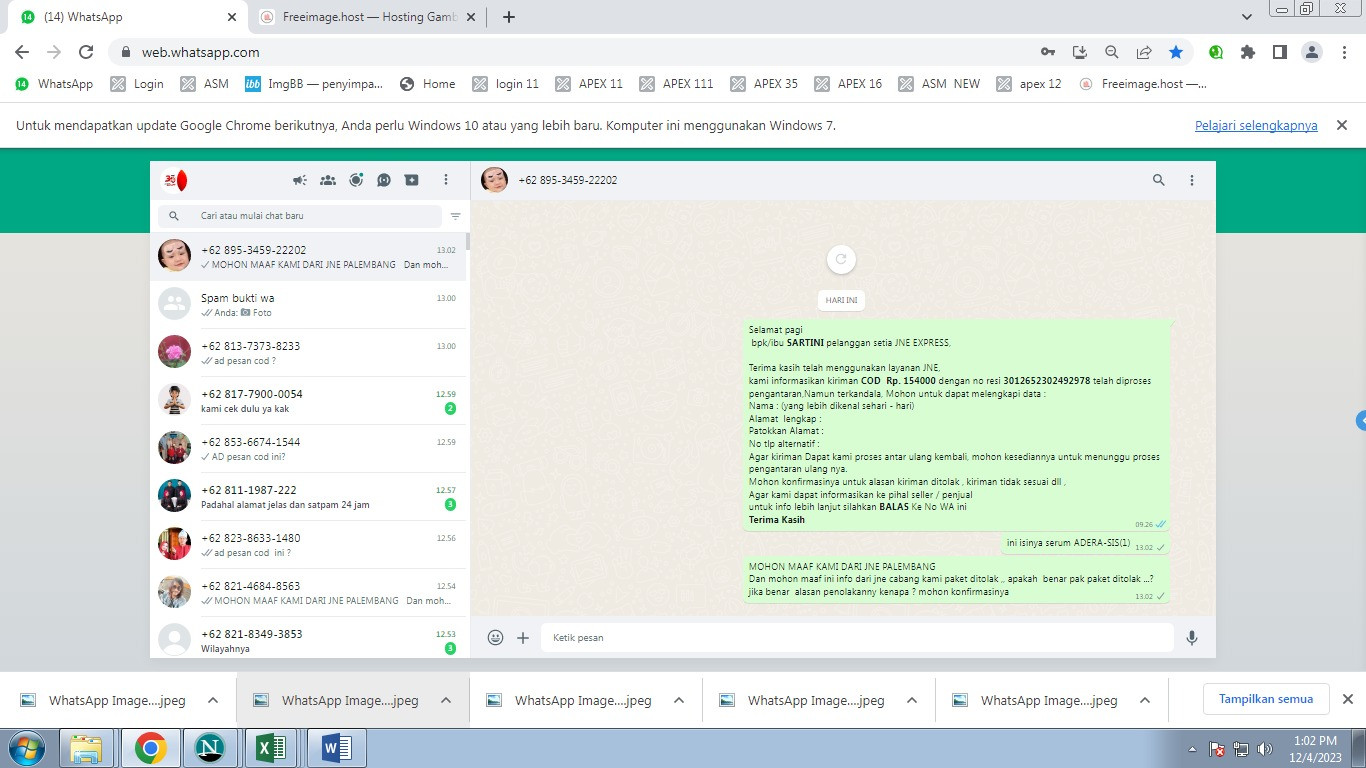Click the share page icon in address bar
Screen dimensions: 1366x768
[x=1144, y=52]
